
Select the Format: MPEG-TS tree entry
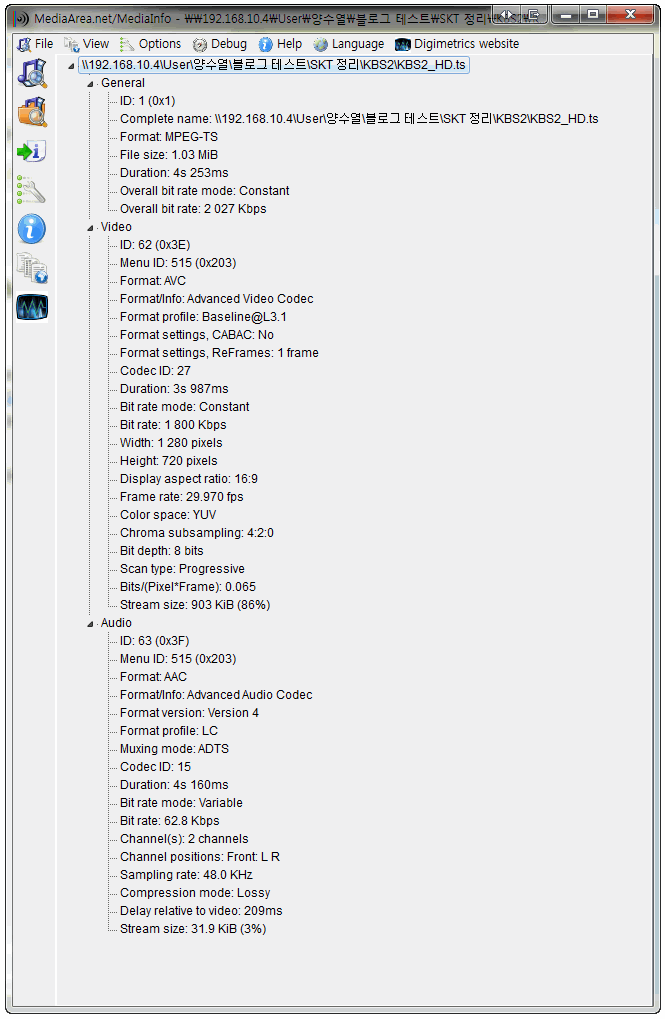tap(169, 137)
